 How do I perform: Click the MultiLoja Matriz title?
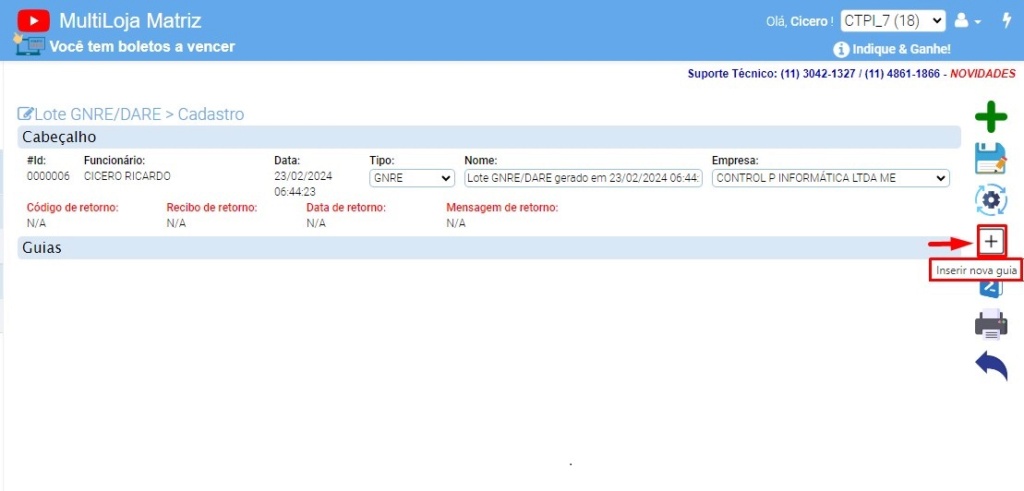click(x=130, y=21)
